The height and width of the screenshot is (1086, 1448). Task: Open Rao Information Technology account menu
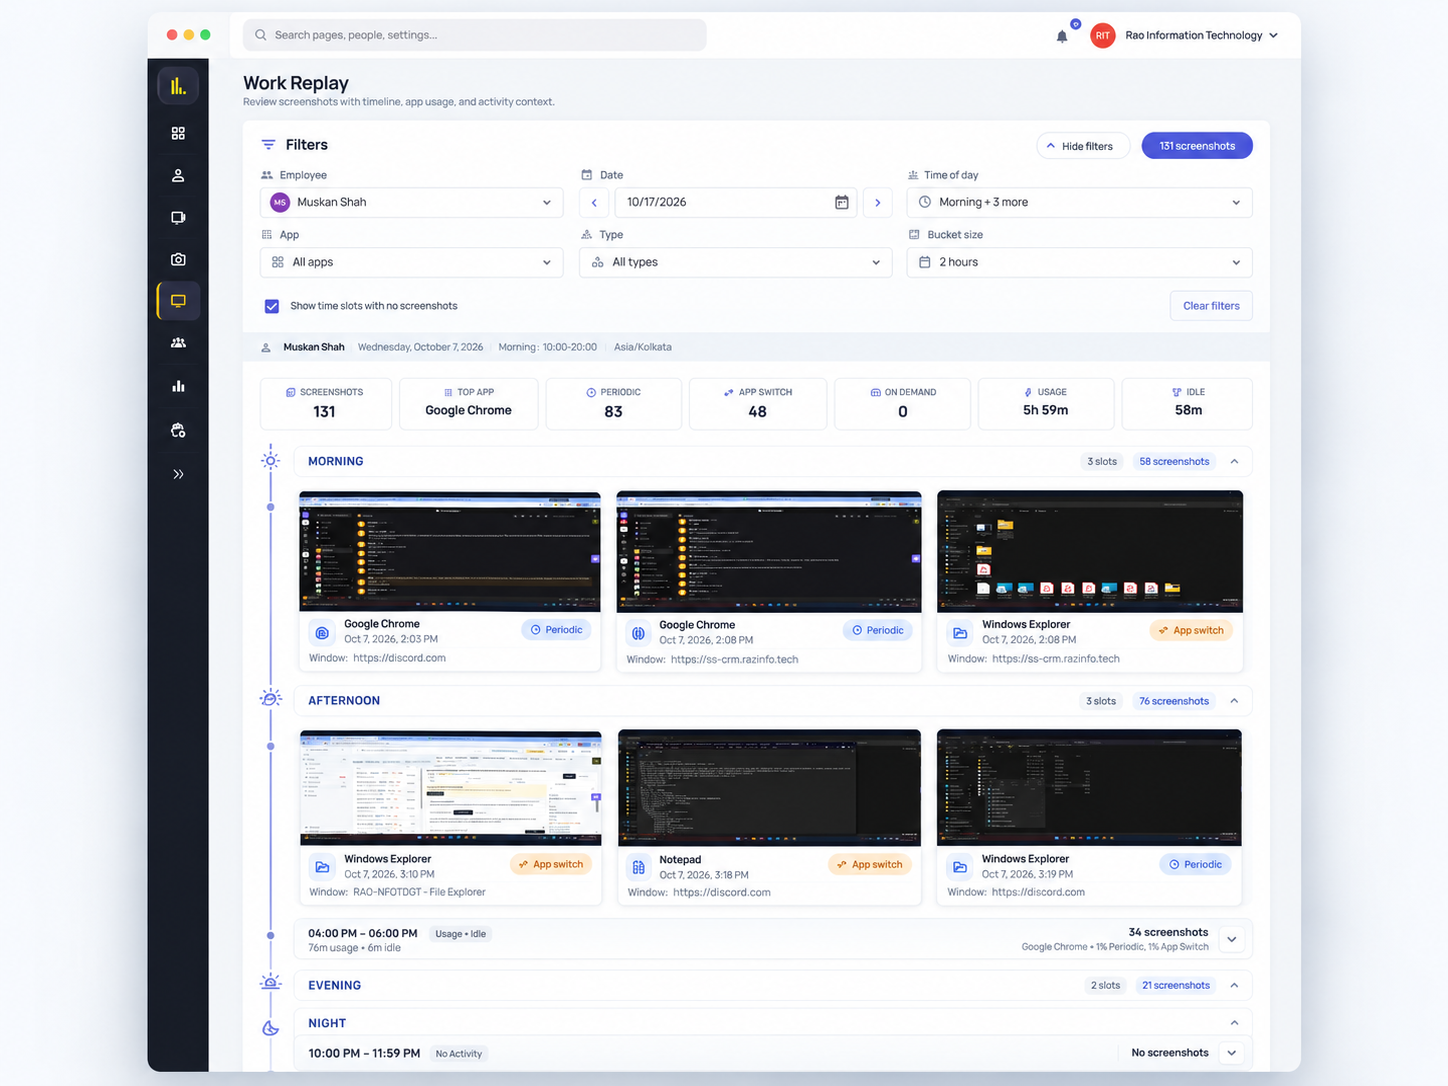tap(1201, 35)
